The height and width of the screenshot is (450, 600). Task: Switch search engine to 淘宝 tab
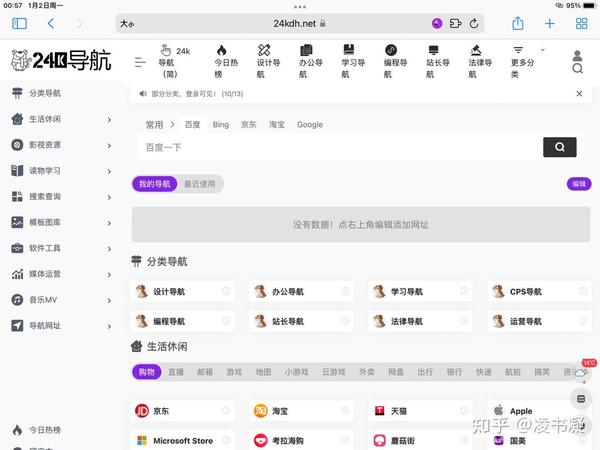coord(277,125)
